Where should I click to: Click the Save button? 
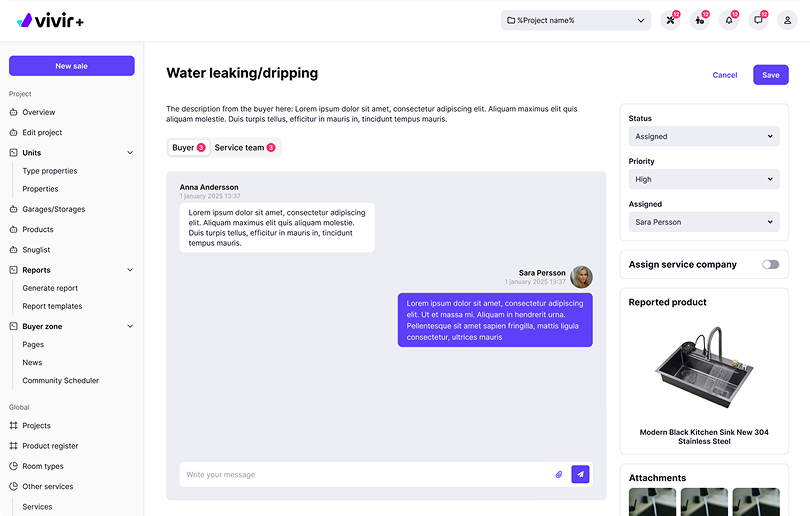click(770, 75)
